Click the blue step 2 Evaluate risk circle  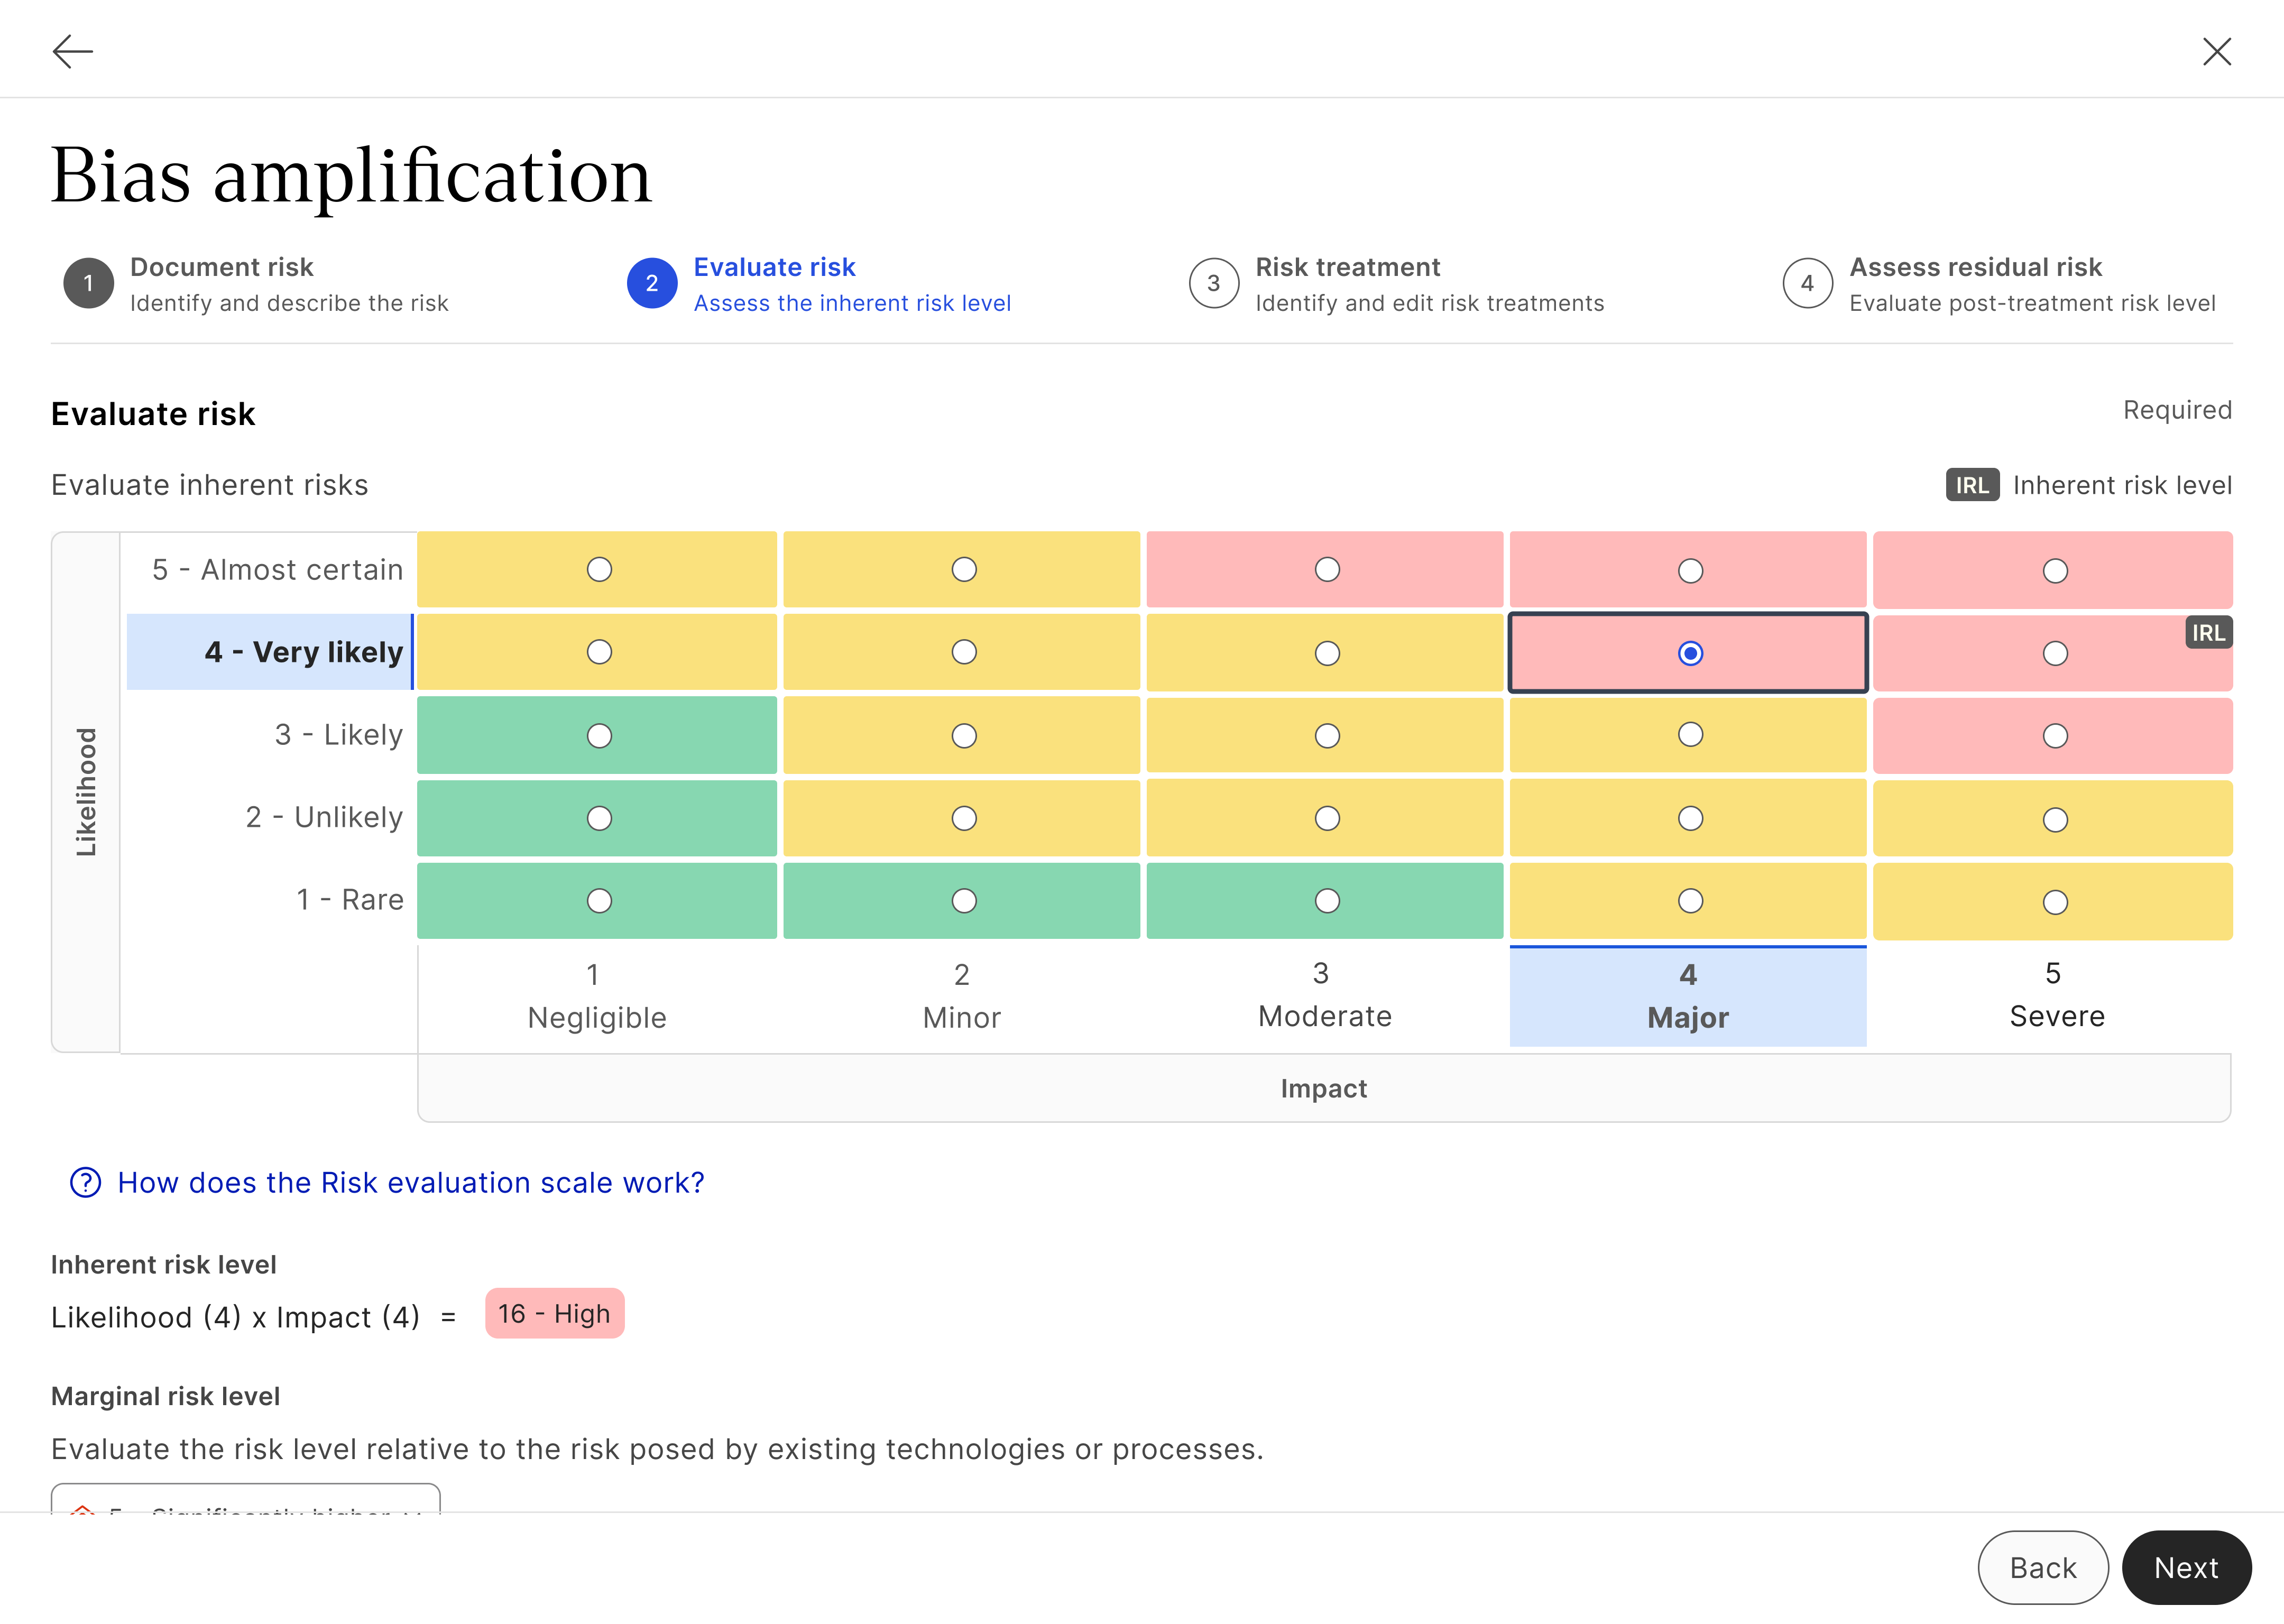(652, 283)
